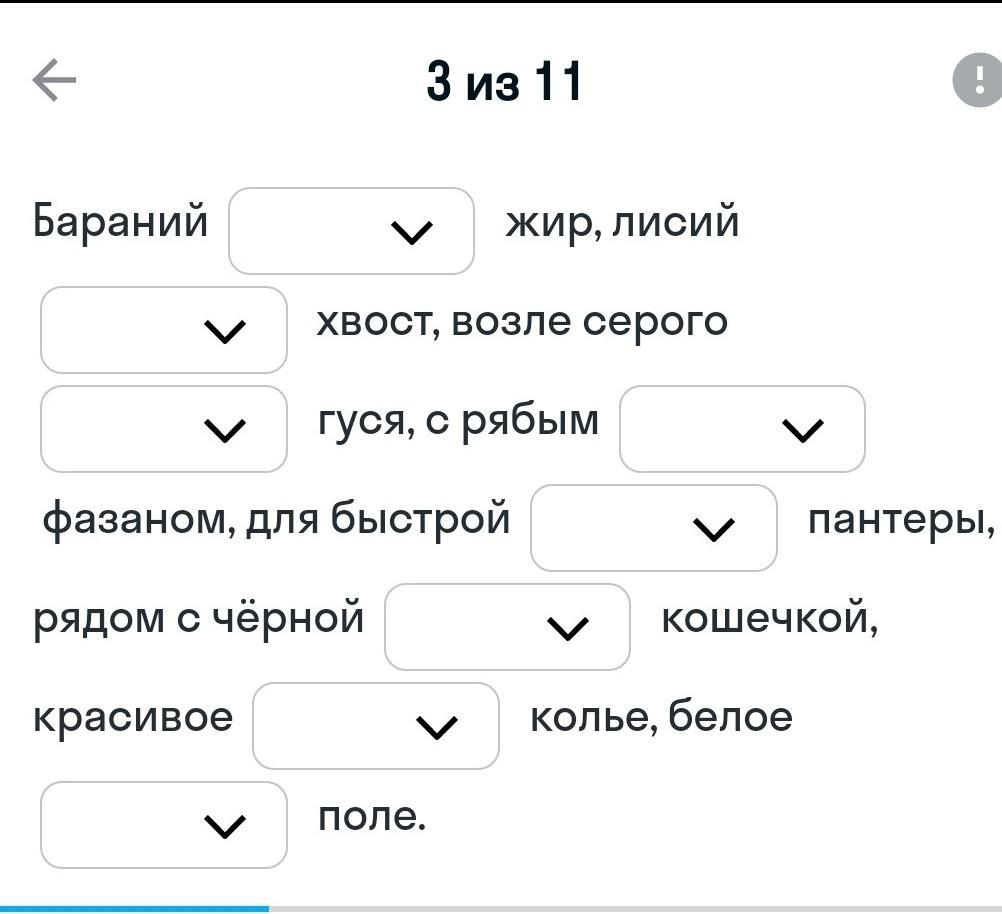Click chevron arrow in dropdown before 'кошечкой'
1002x914 pixels.
coord(568,628)
